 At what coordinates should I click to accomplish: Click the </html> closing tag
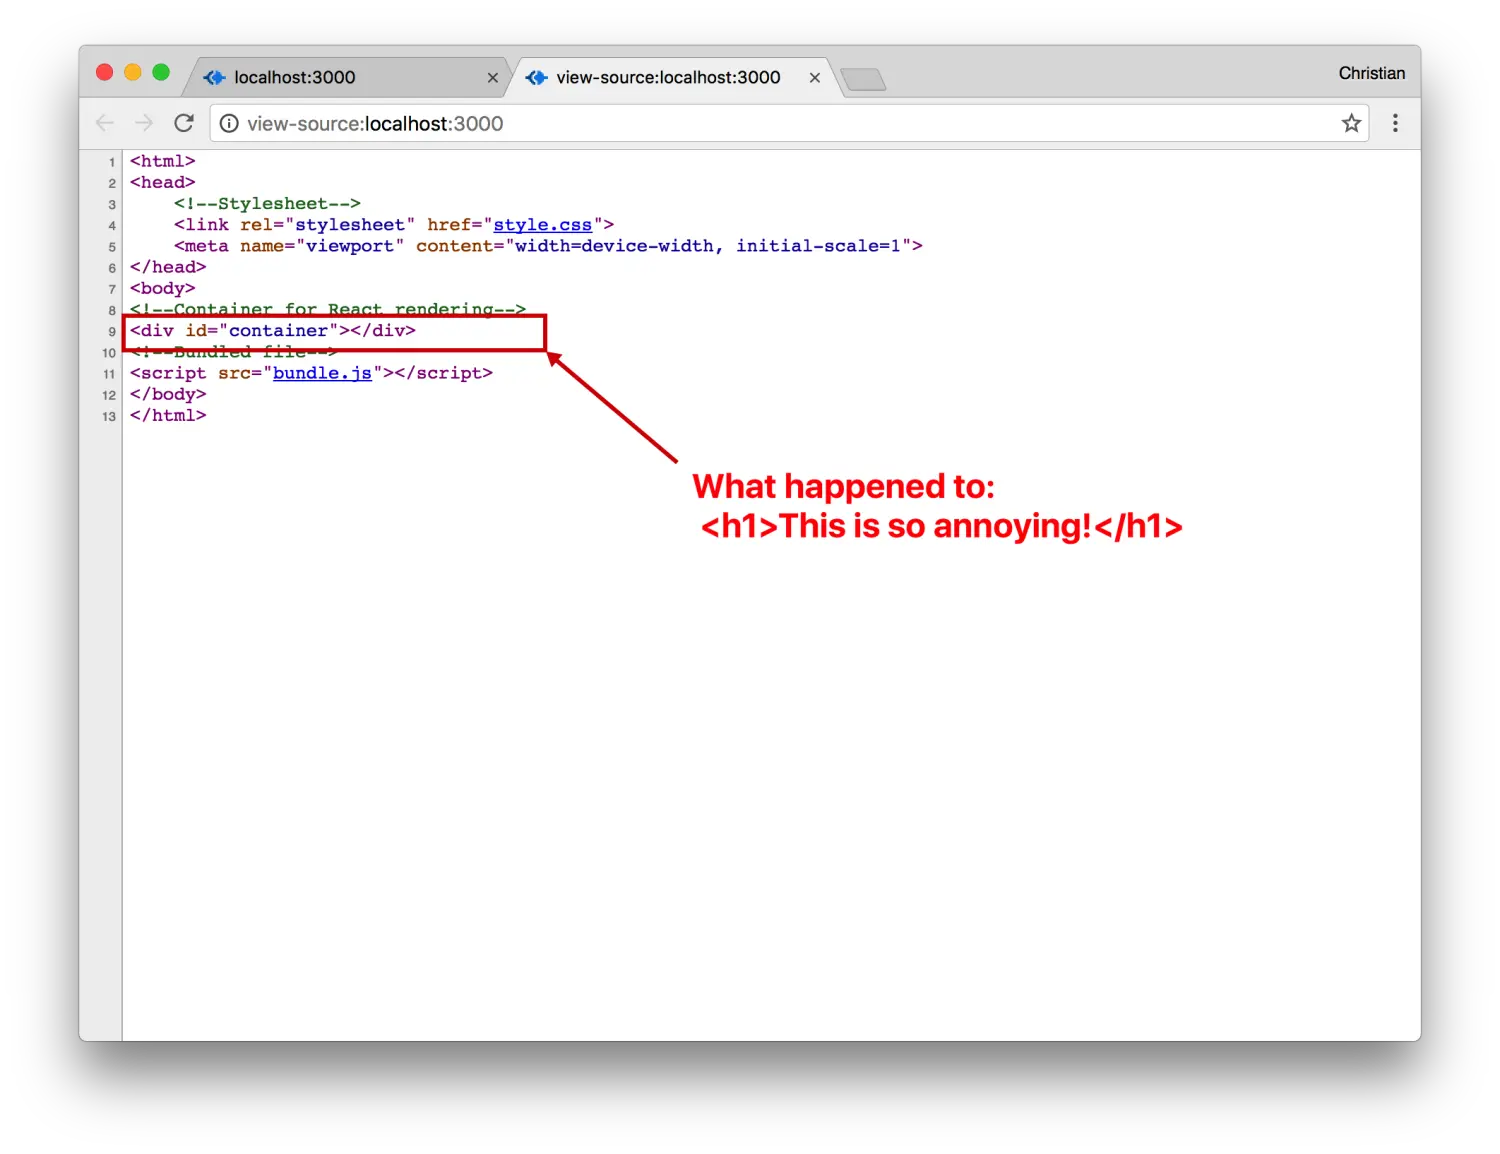click(168, 415)
